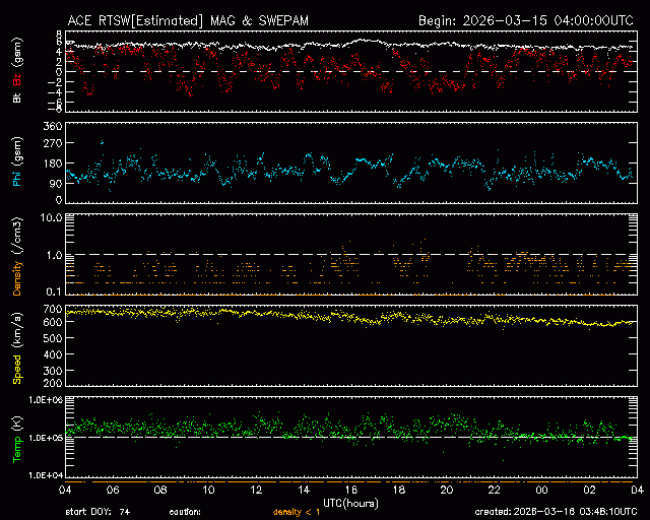The image size is (650, 520).
Task: Click the '14' hour label
Action: click(x=304, y=490)
